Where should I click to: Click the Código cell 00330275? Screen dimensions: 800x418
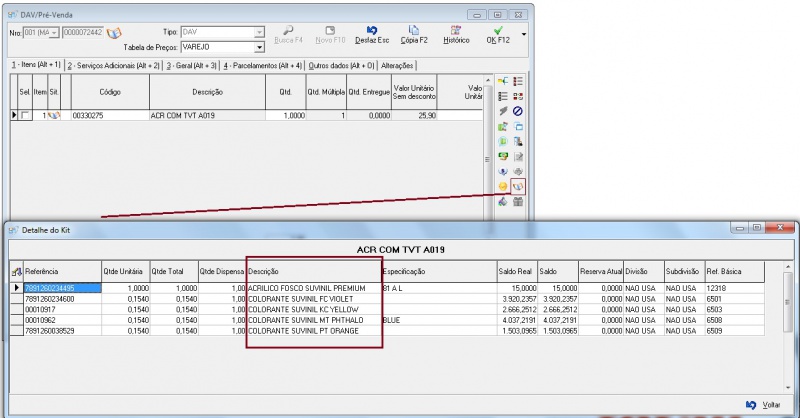point(108,116)
